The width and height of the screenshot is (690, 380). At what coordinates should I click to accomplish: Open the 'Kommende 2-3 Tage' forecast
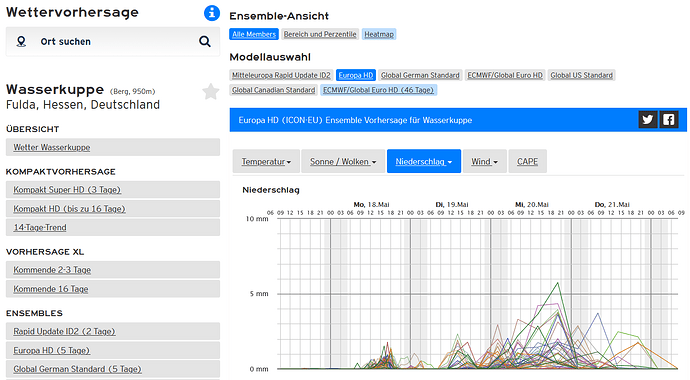tap(113, 270)
